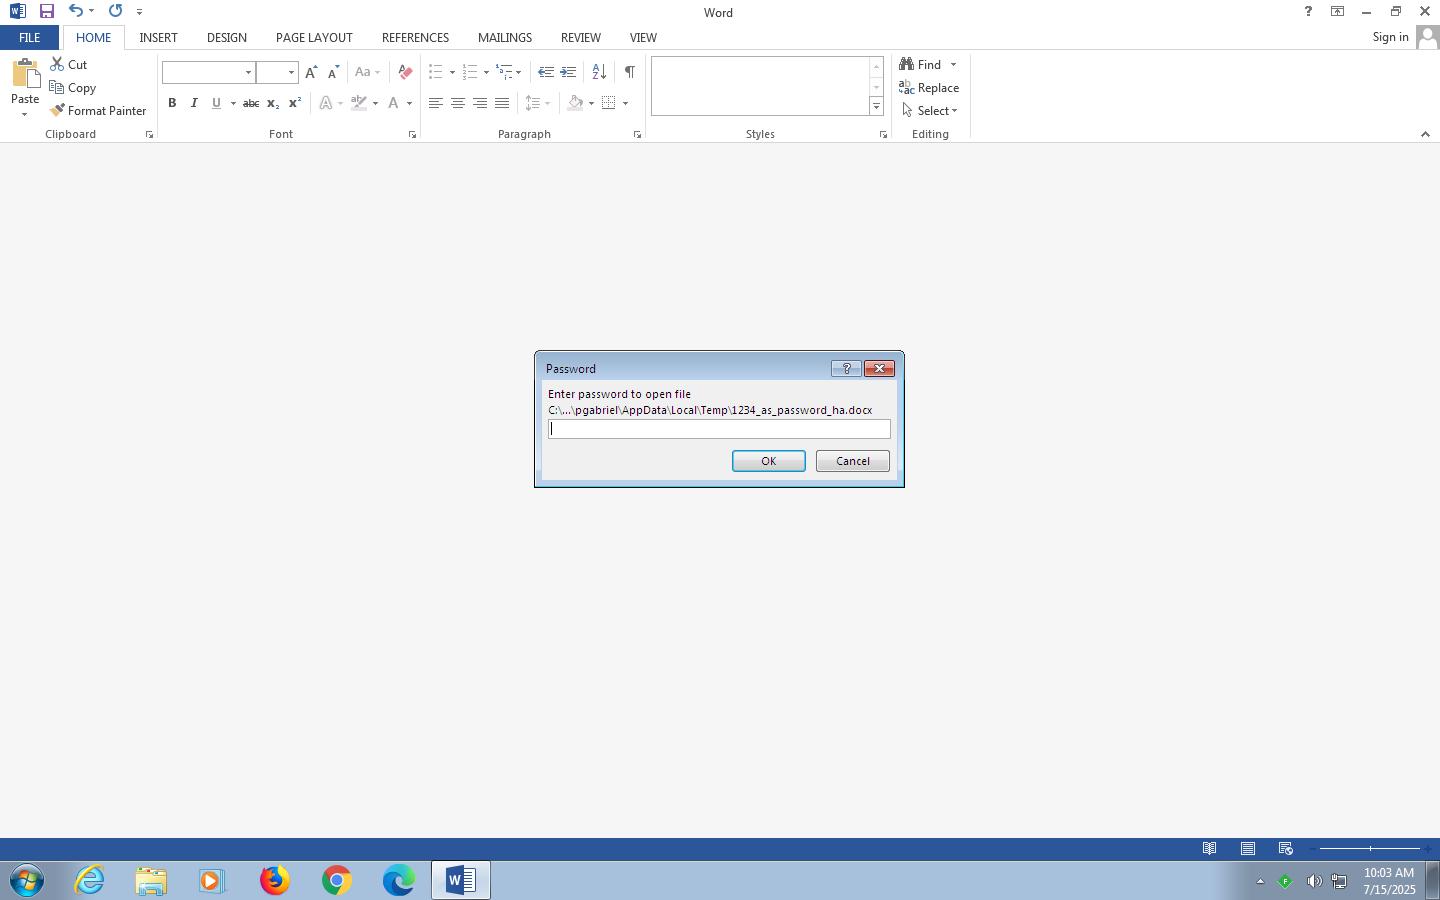Screen dimensions: 1440x900
Task: Click the Font Color icon
Action: tap(393, 103)
